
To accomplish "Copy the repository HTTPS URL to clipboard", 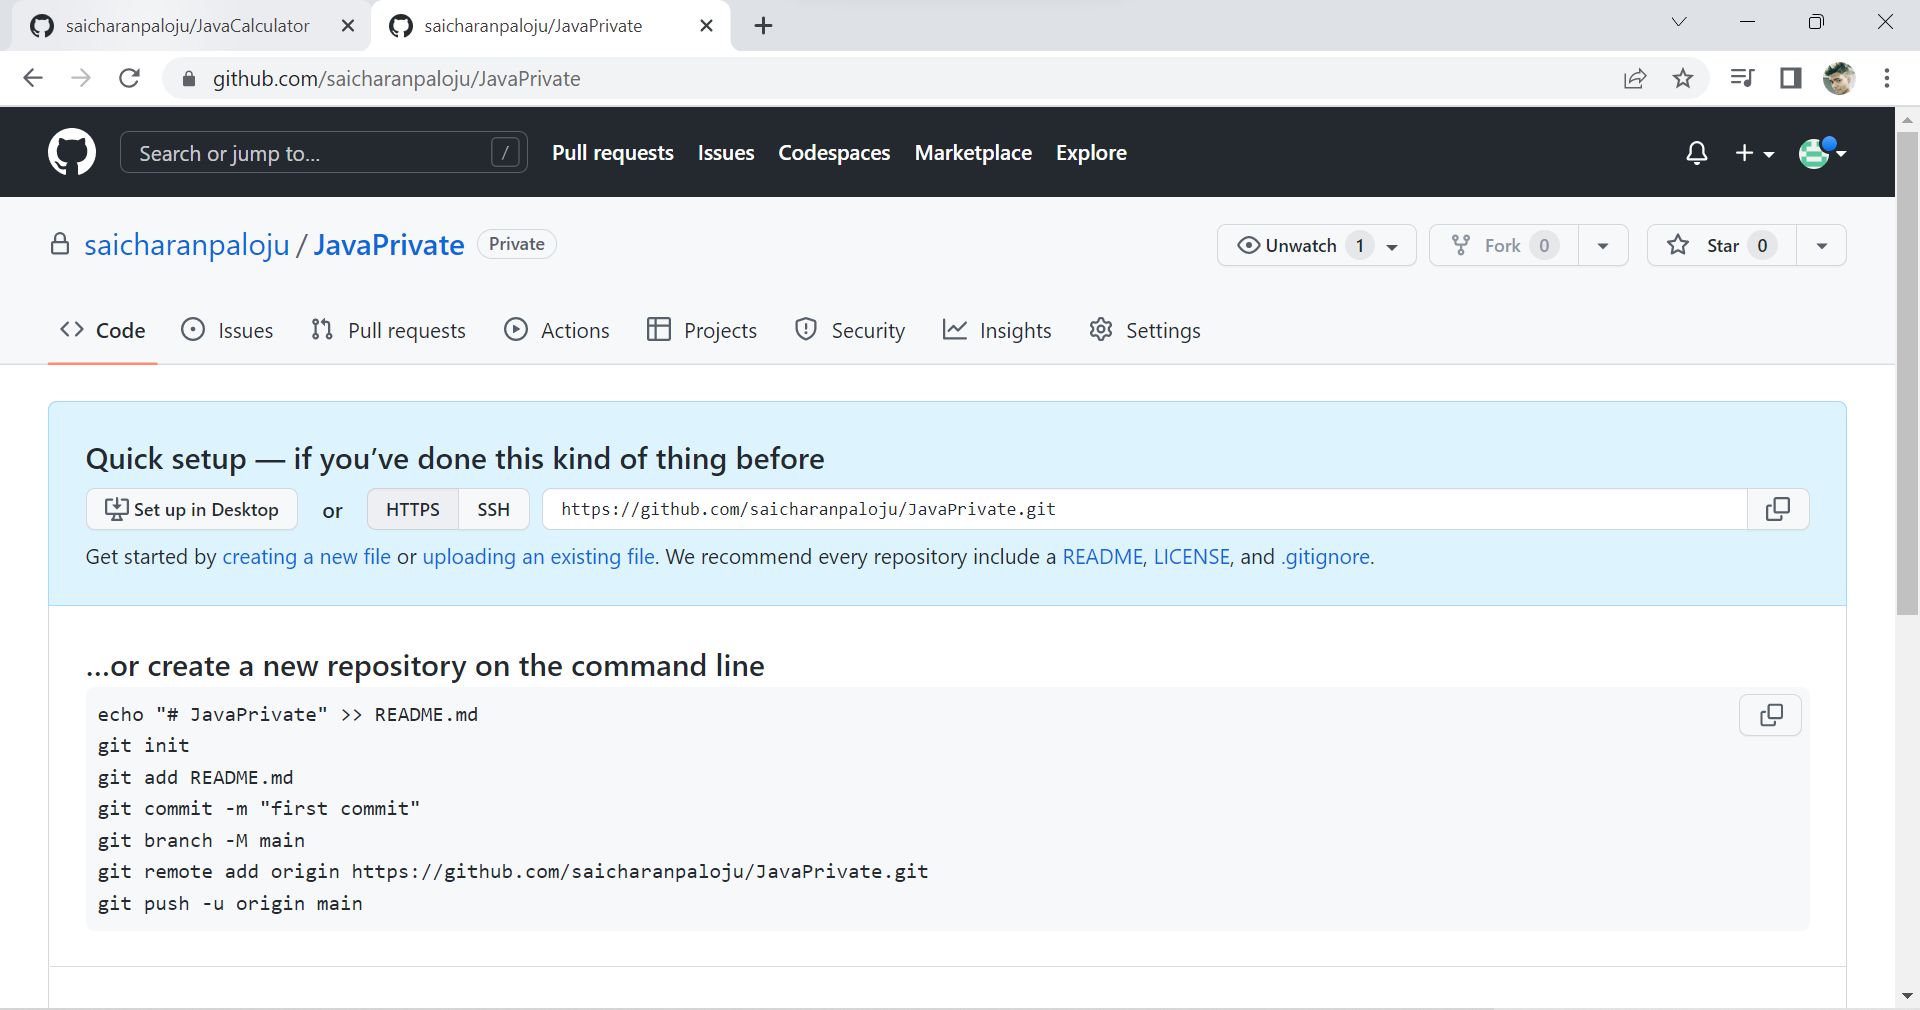I will [1777, 509].
